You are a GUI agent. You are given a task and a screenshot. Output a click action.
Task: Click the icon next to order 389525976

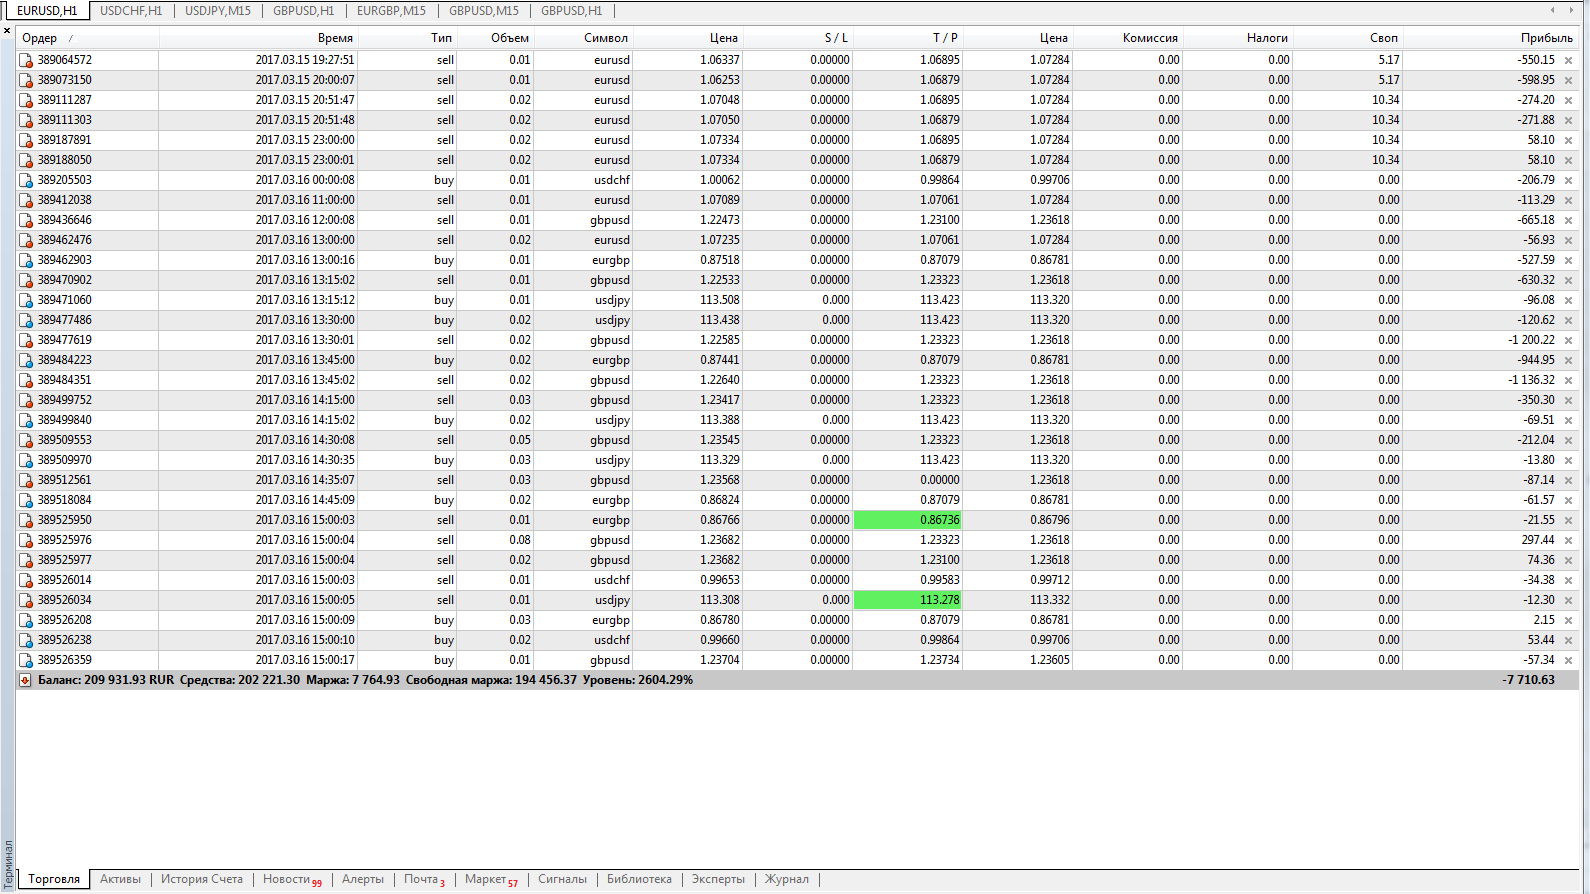(x=26, y=541)
